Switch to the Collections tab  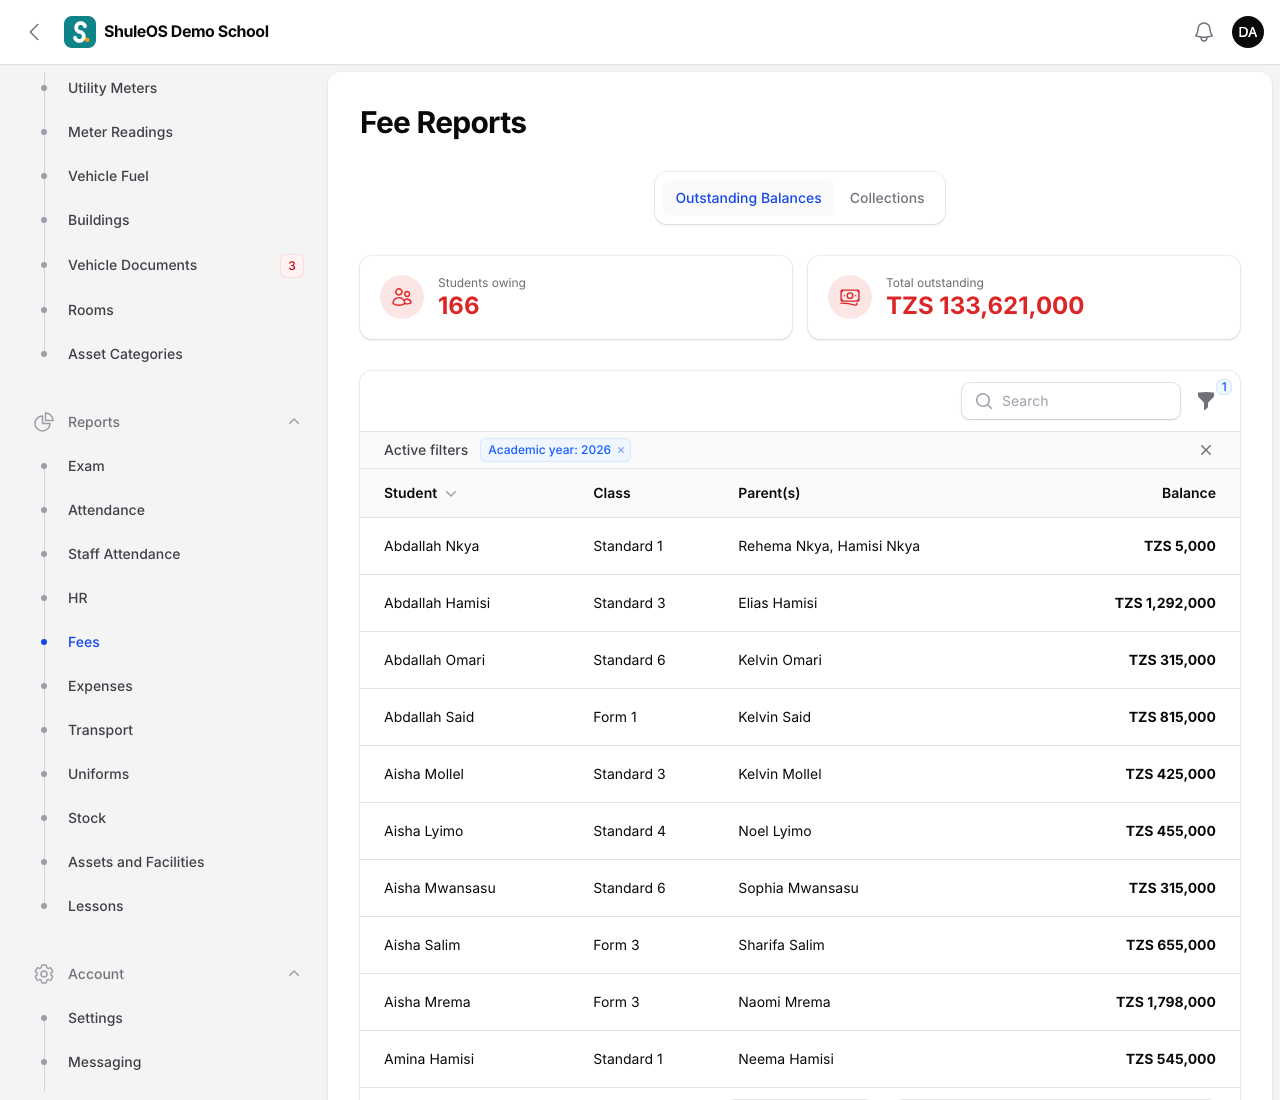pos(887,198)
